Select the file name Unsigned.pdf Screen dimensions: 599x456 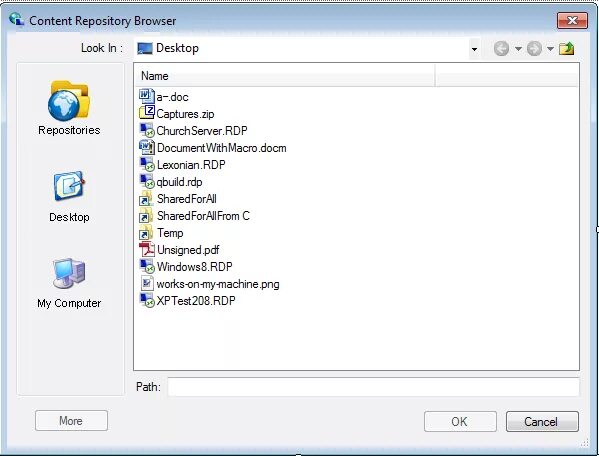(188, 250)
